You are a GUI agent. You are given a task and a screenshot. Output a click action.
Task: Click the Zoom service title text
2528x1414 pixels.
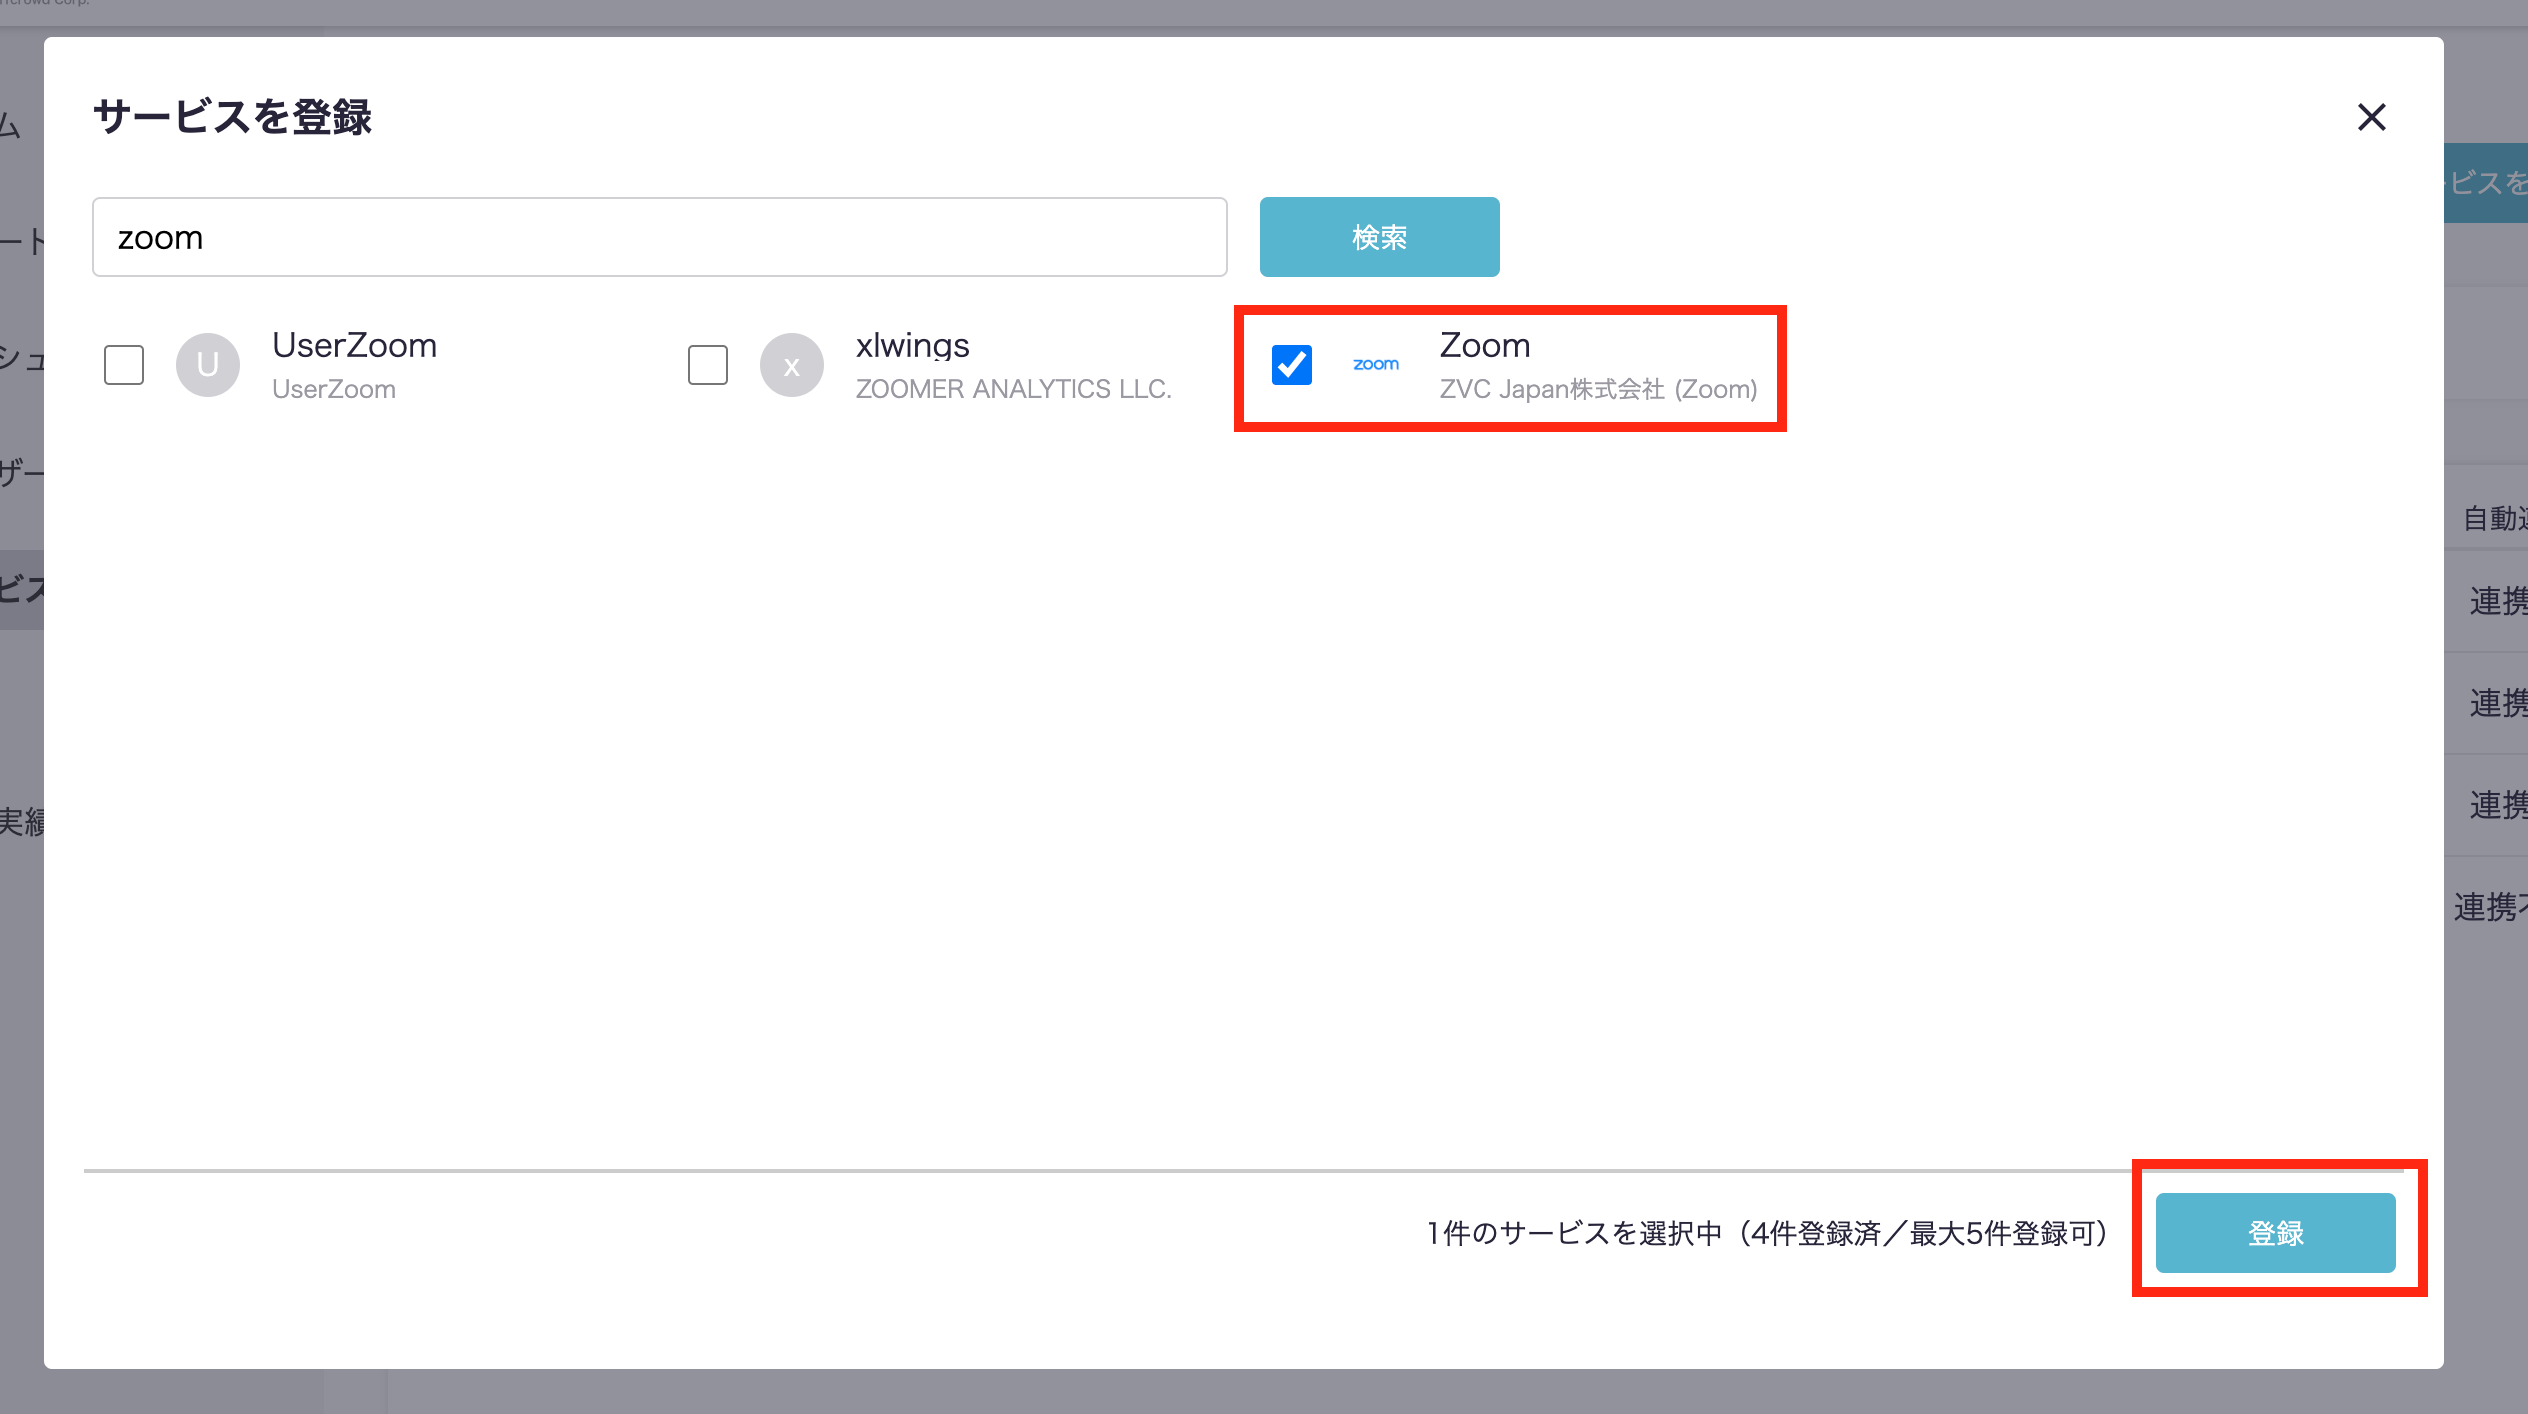point(1485,345)
